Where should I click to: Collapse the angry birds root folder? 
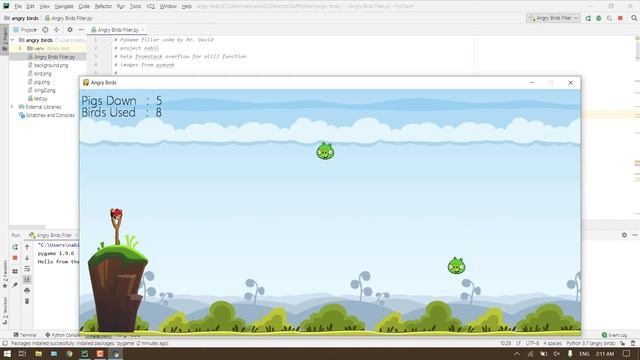12,40
